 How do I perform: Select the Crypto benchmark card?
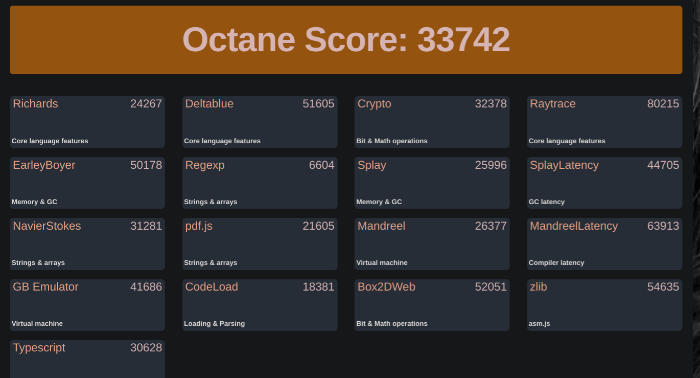pos(432,122)
